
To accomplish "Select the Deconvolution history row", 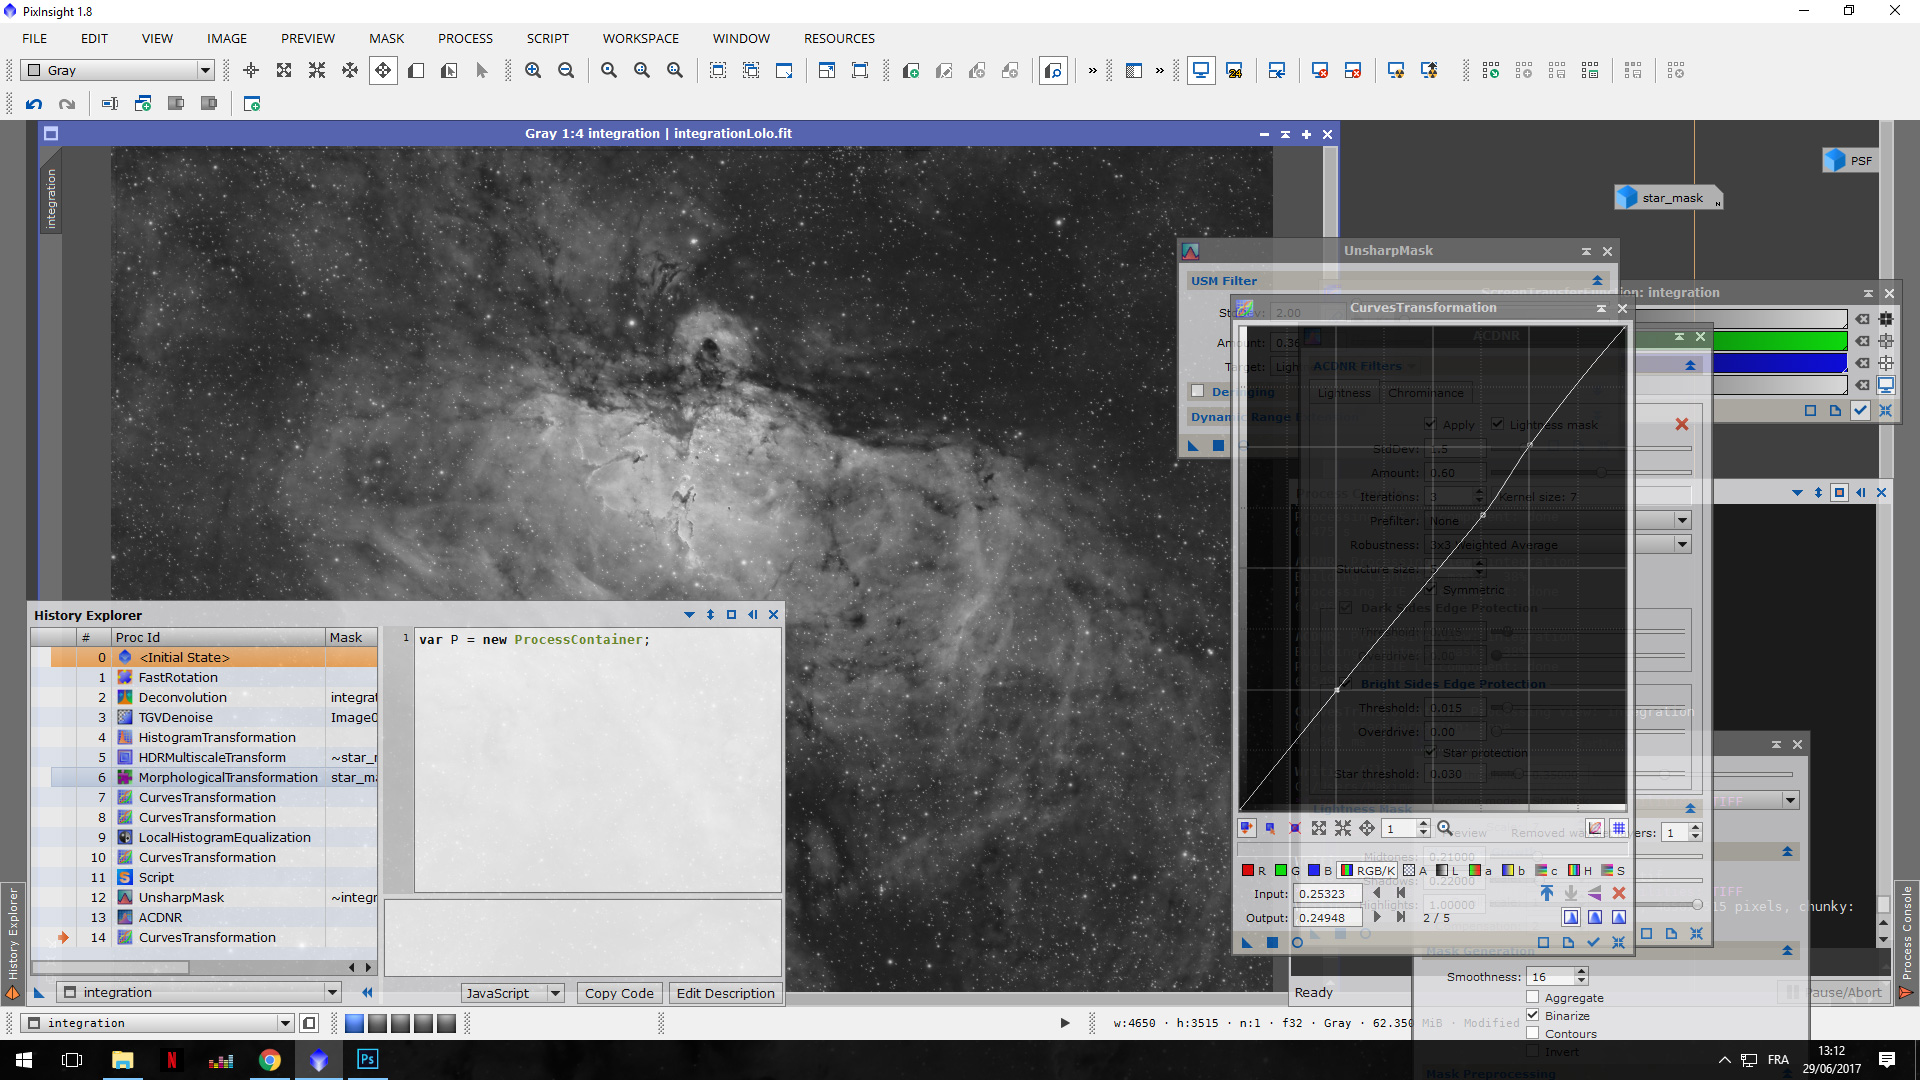I will point(204,697).
